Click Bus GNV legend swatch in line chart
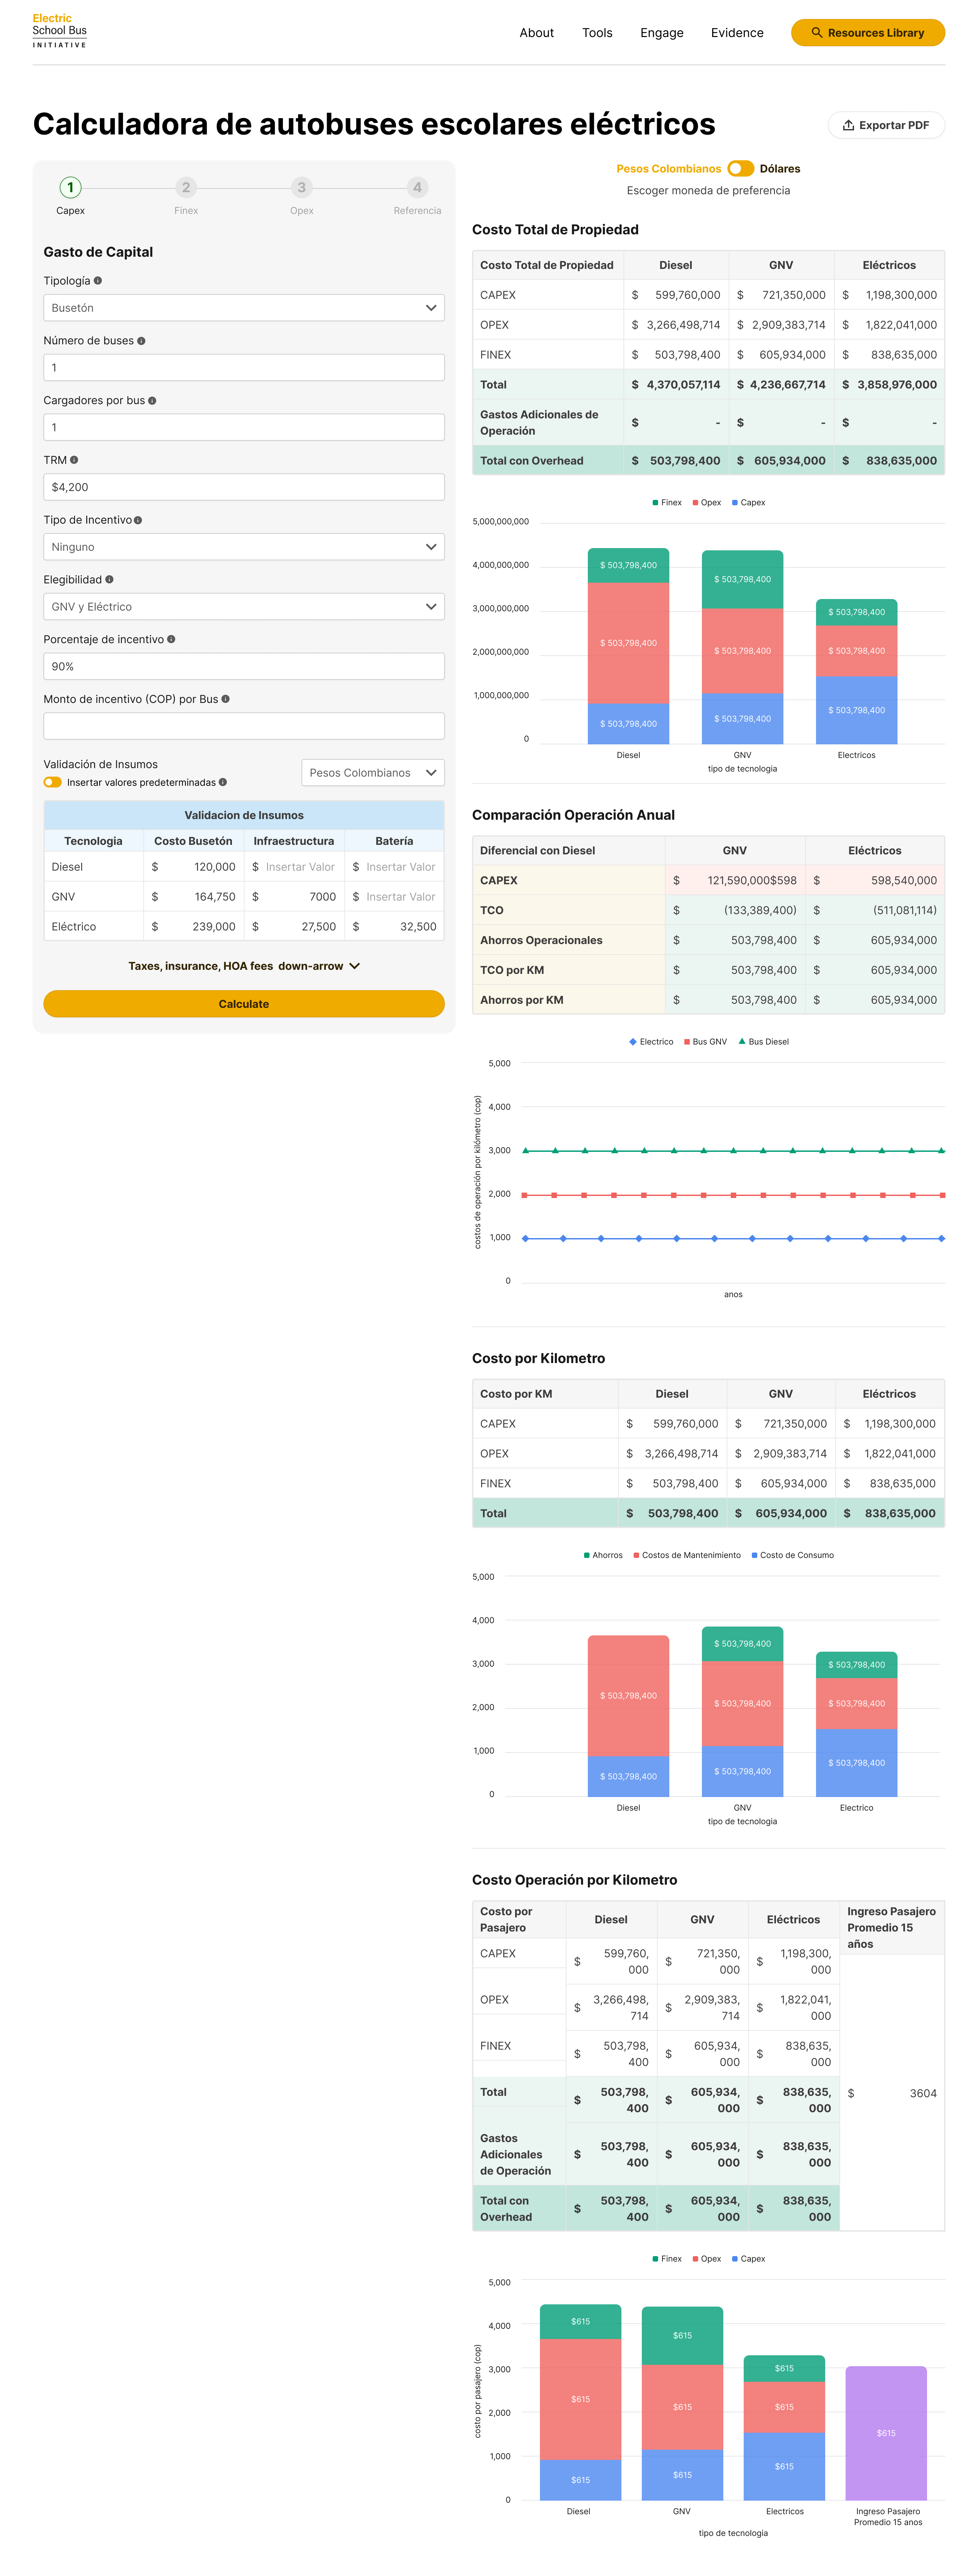Image resolution: width=978 pixels, height=2576 pixels. tap(687, 1042)
